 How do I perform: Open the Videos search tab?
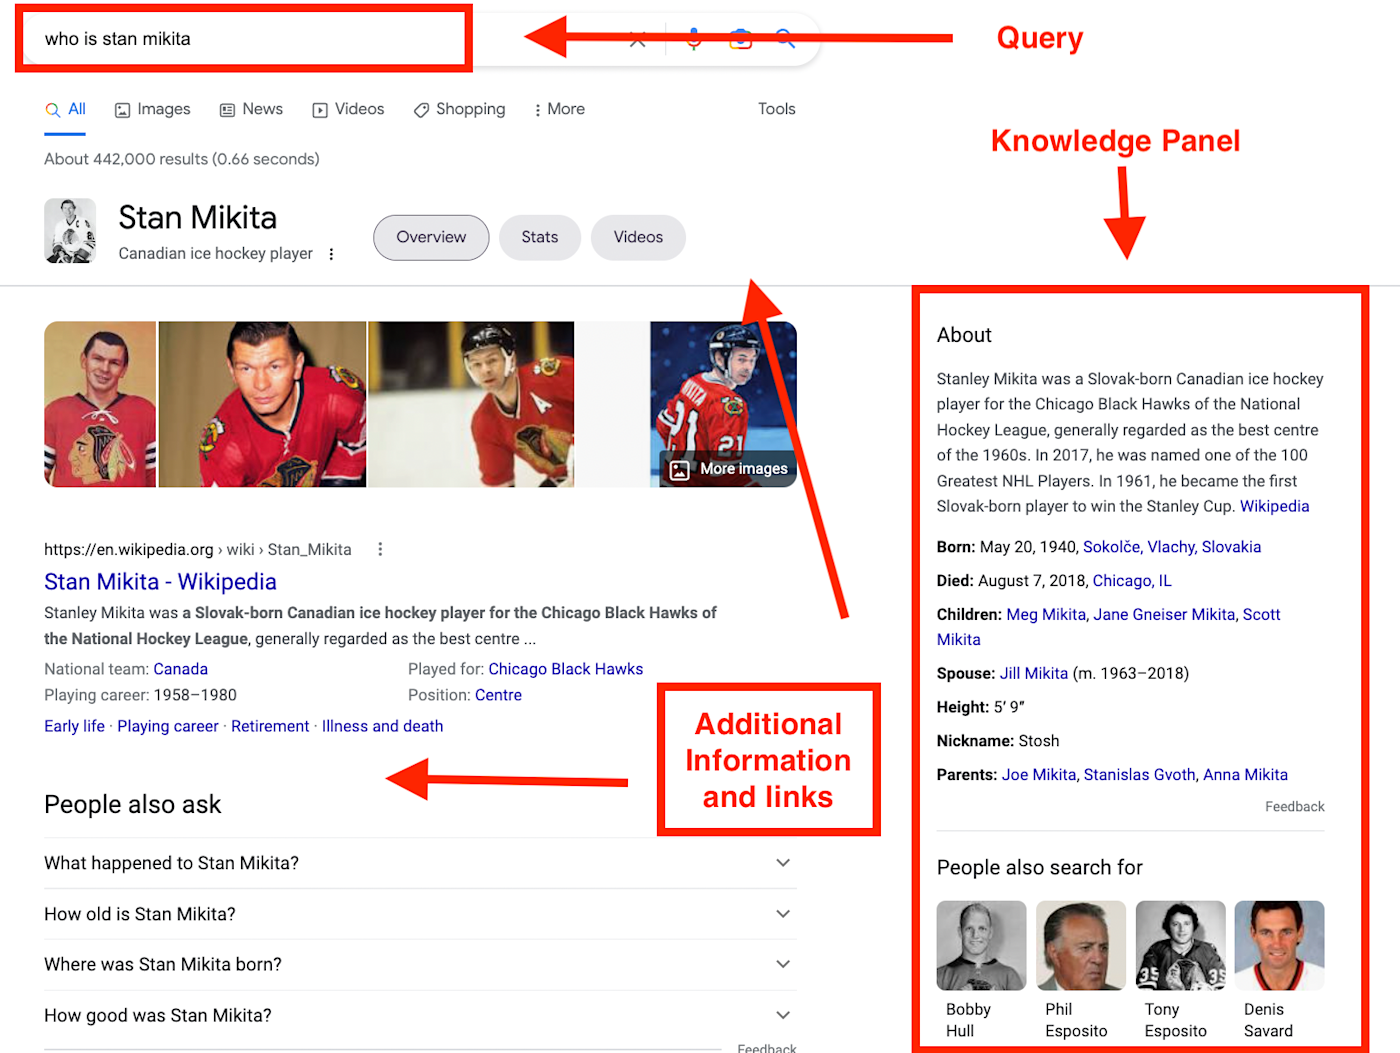tap(349, 109)
